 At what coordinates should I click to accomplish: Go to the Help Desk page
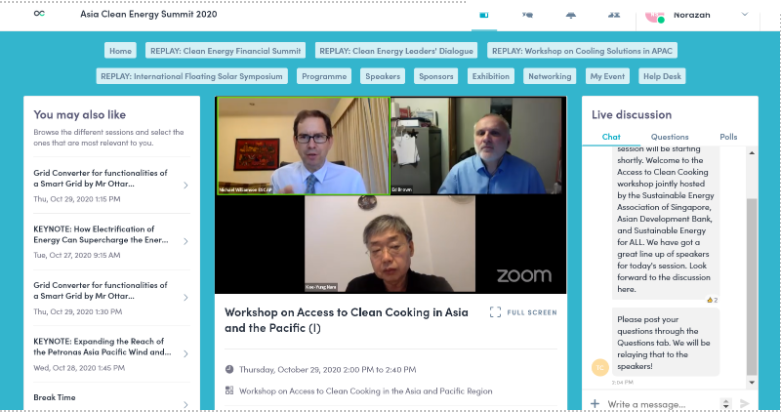click(x=662, y=76)
